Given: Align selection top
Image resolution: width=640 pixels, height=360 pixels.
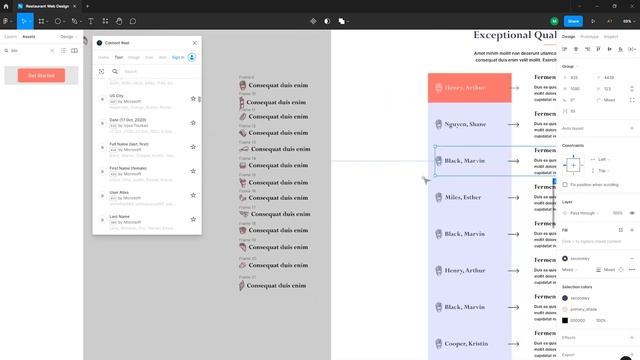Looking at the screenshot, I should [598, 49].
